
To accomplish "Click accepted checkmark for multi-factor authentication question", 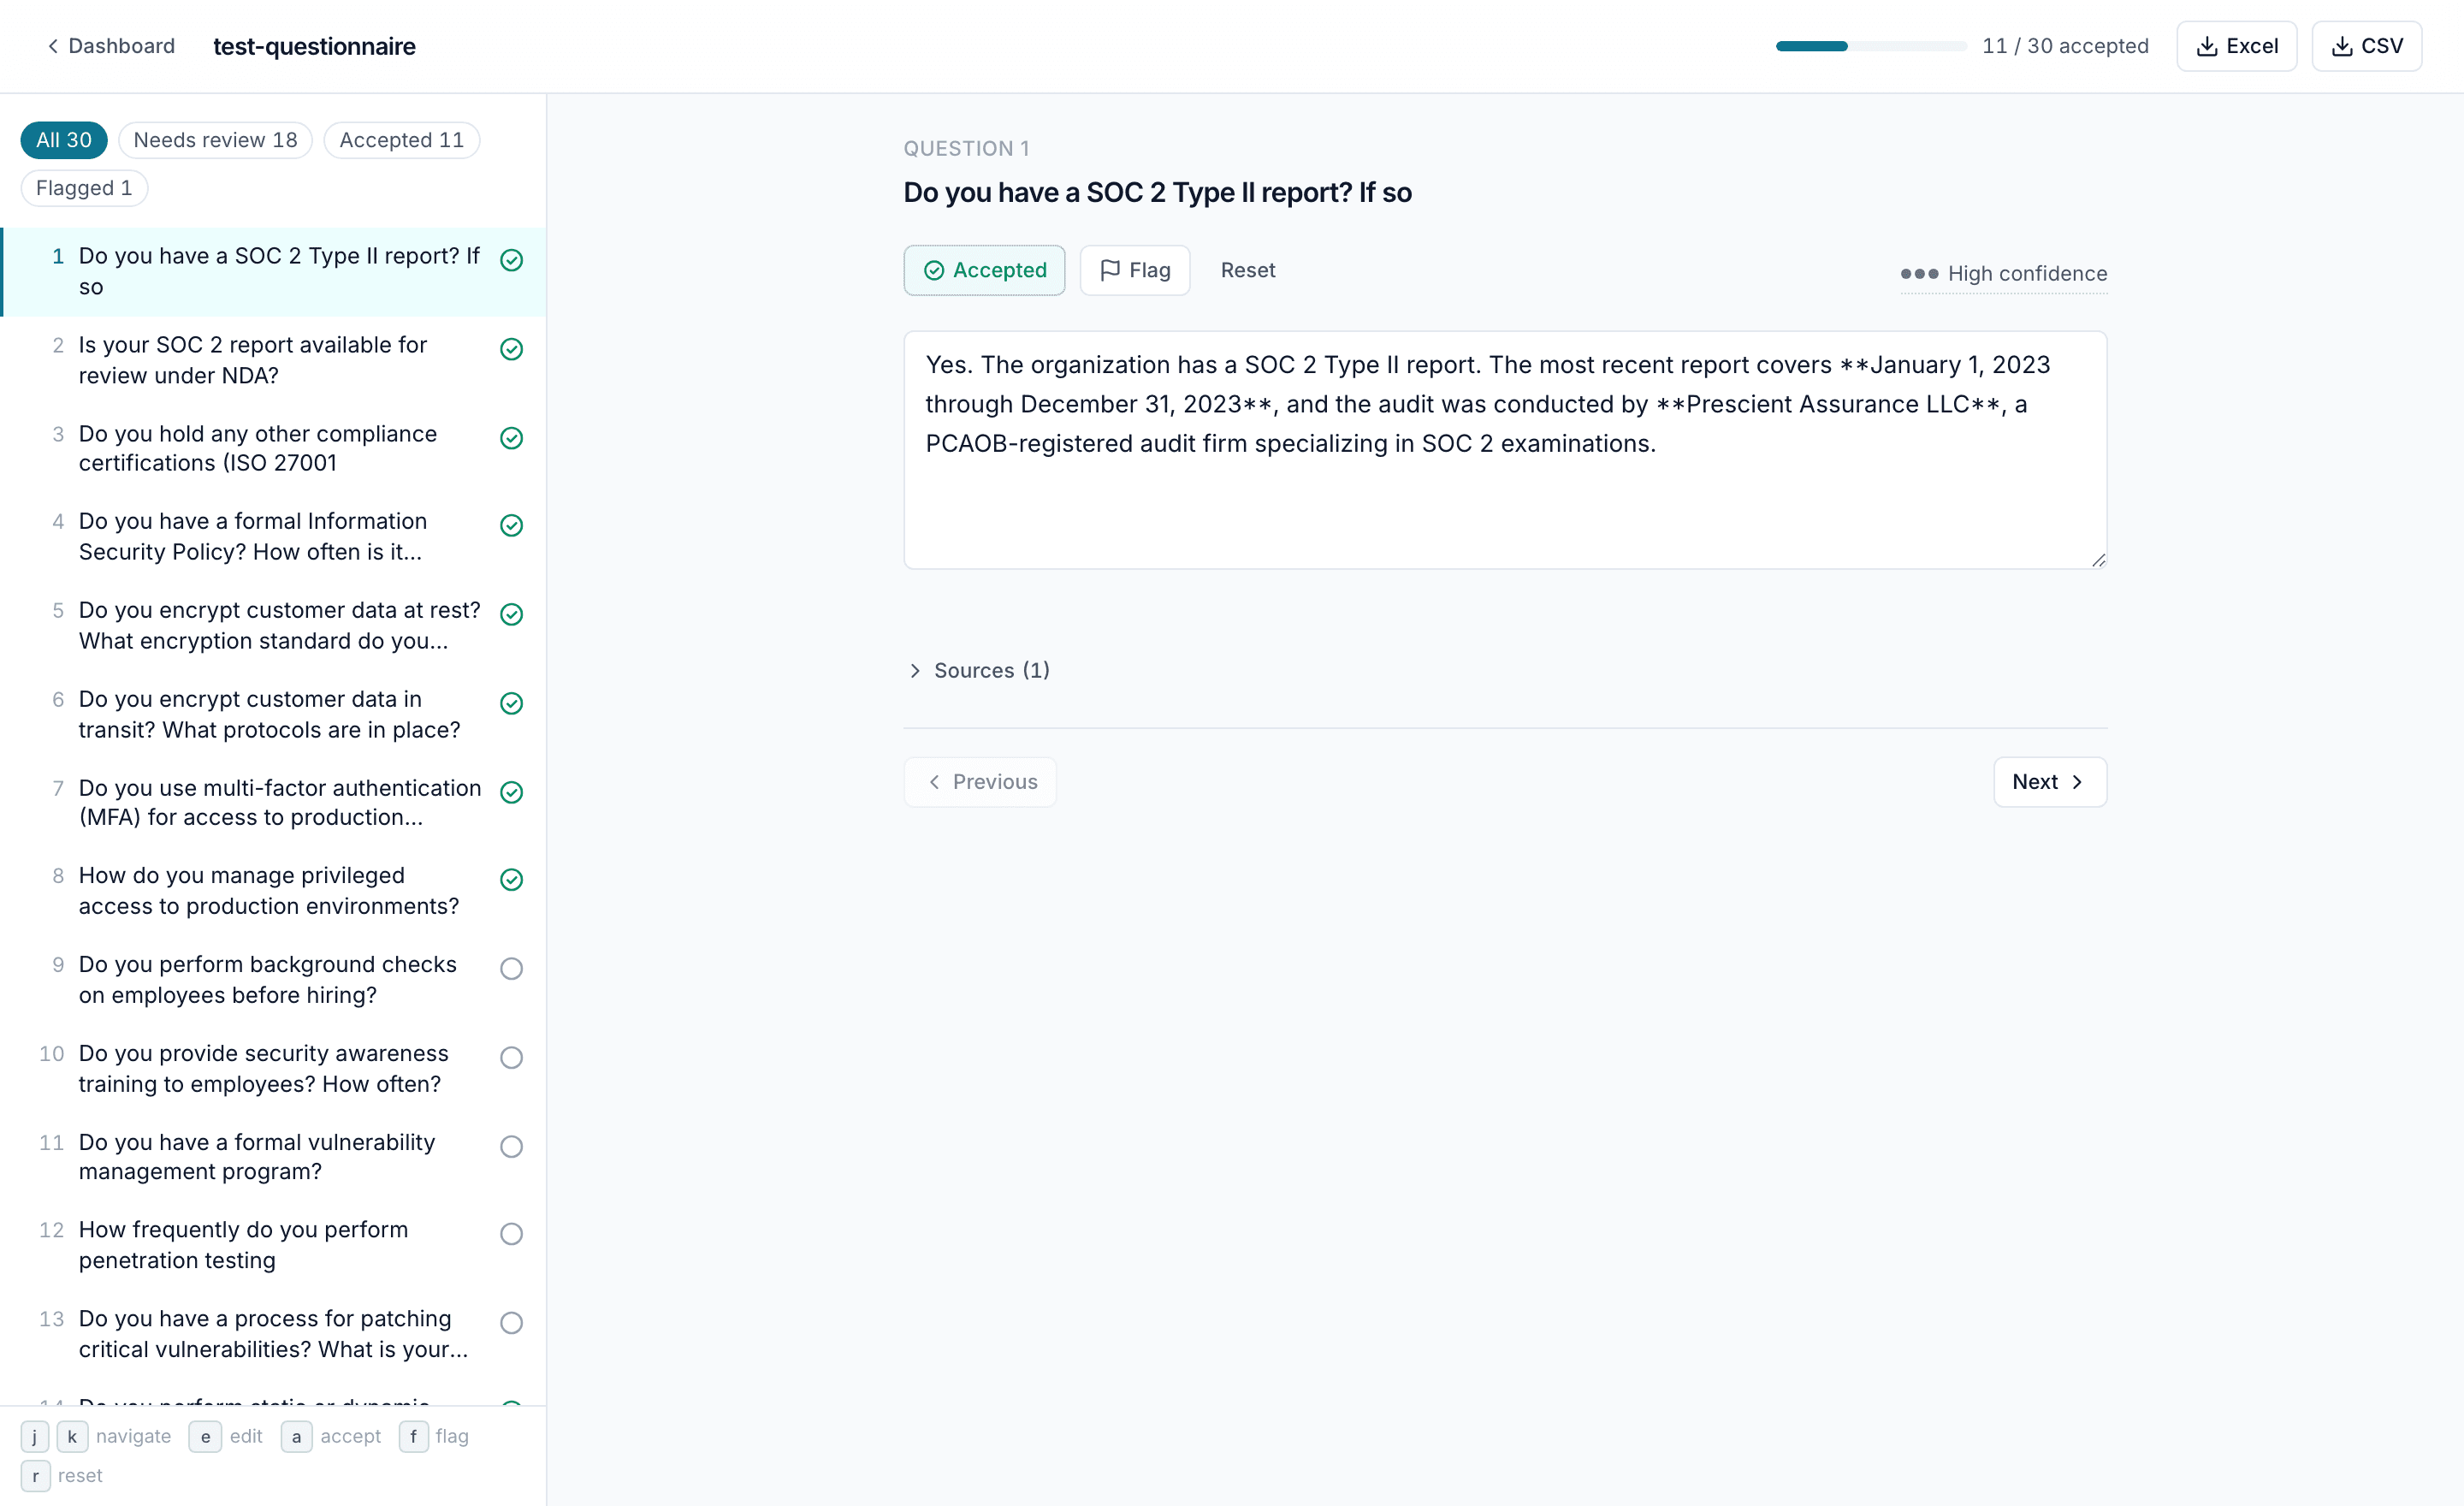I will pyautogui.click(x=511, y=792).
